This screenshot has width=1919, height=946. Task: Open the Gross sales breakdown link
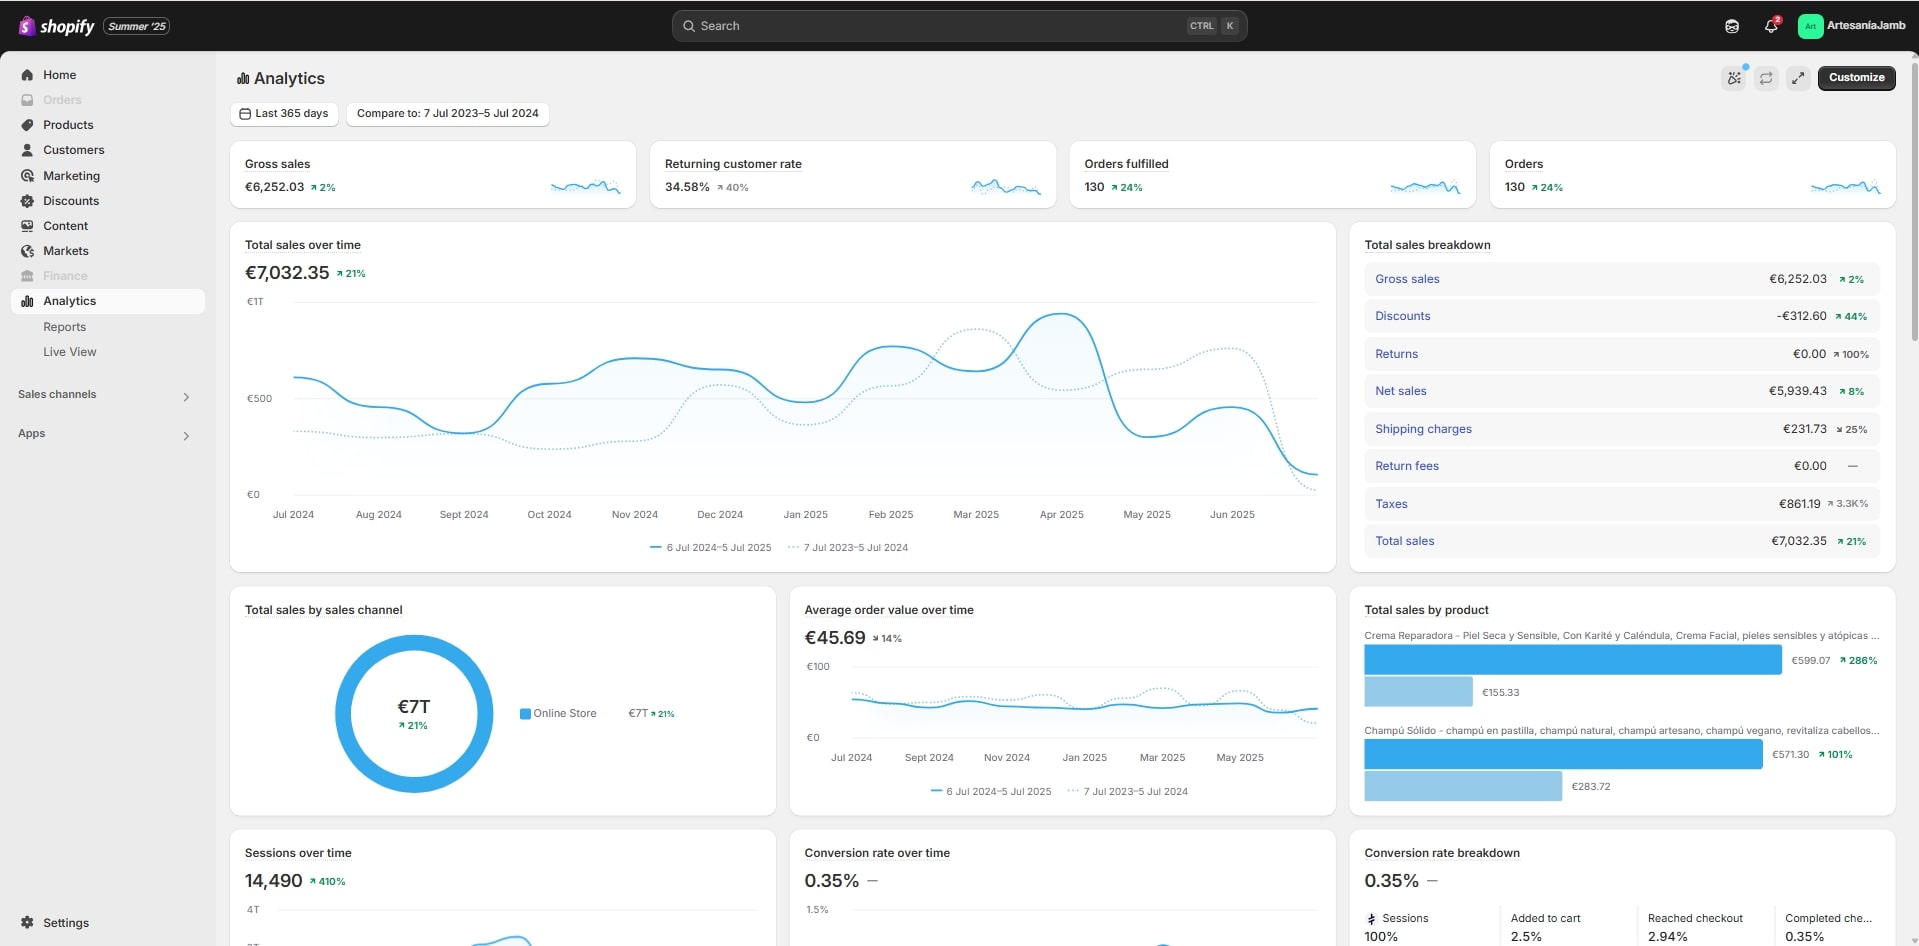[1407, 279]
